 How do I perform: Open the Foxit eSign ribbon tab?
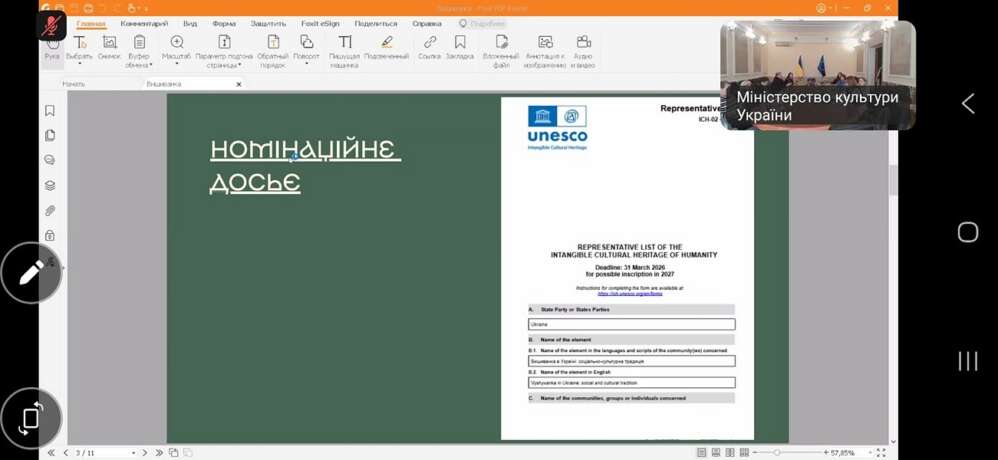(320, 24)
